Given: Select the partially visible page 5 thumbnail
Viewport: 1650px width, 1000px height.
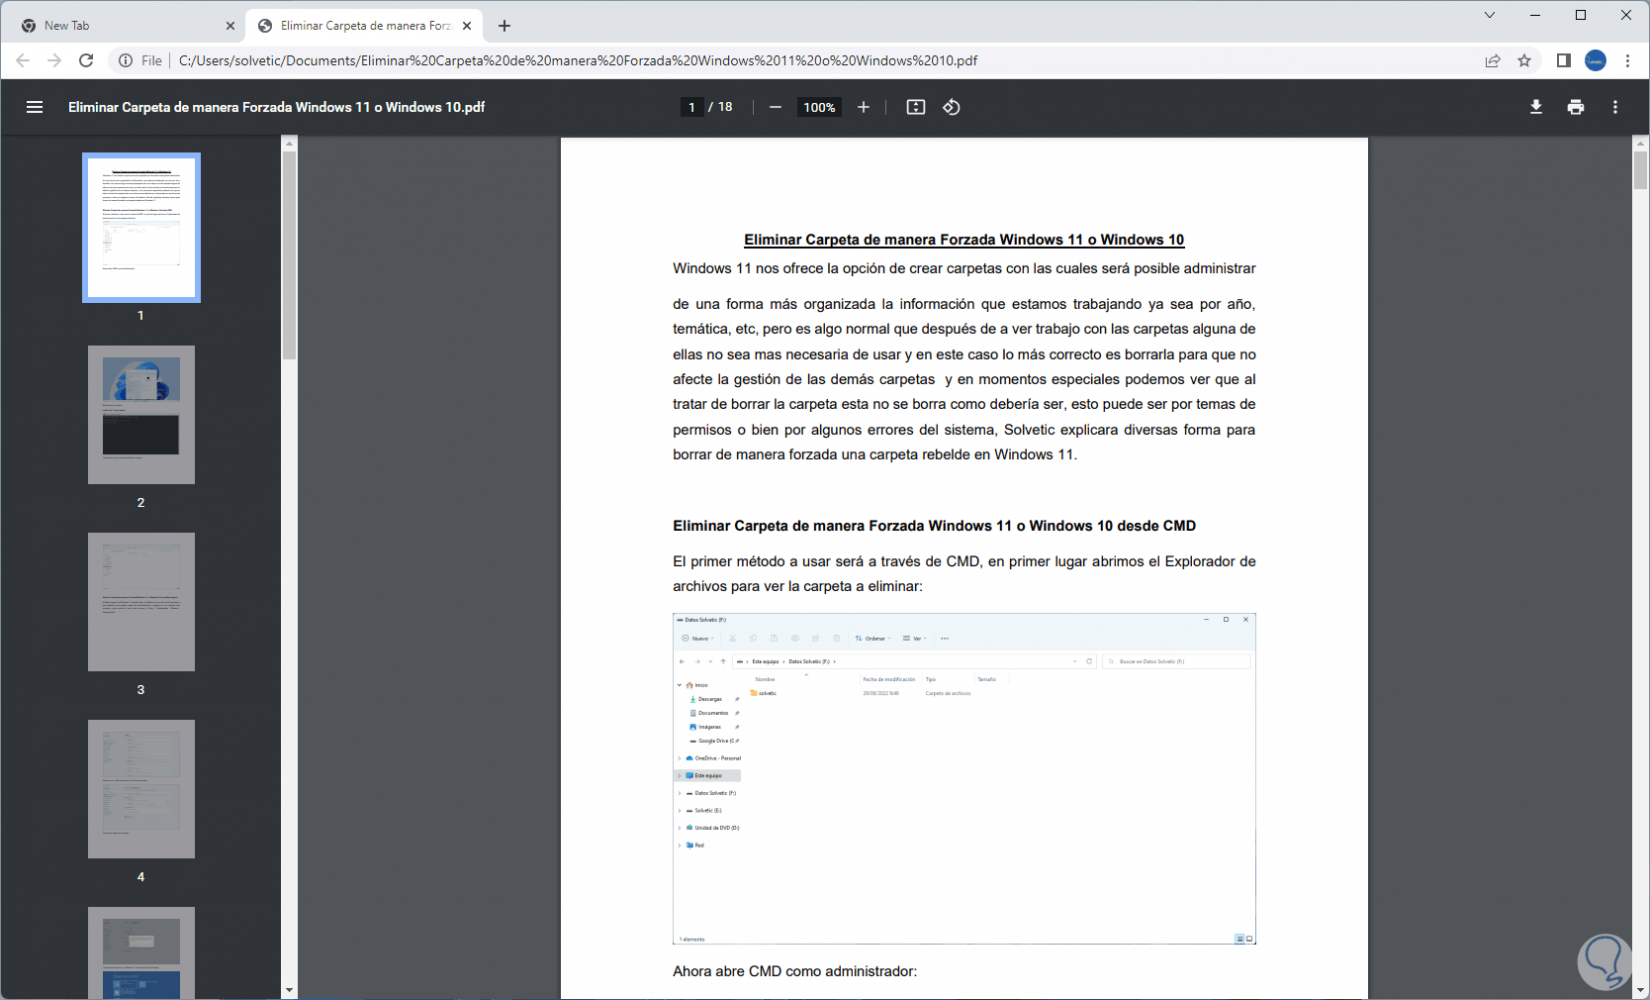Looking at the screenshot, I should (x=141, y=953).
